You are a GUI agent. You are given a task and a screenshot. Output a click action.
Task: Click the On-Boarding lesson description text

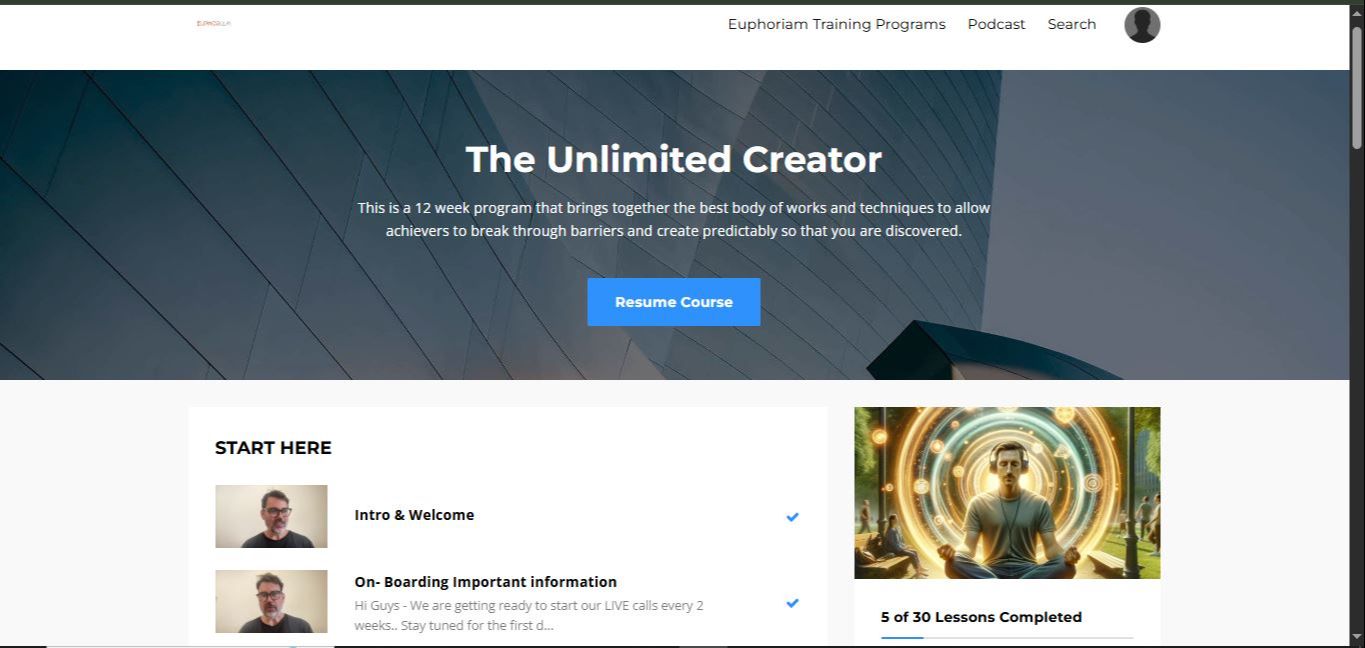pyautogui.click(x=529, y=615)
